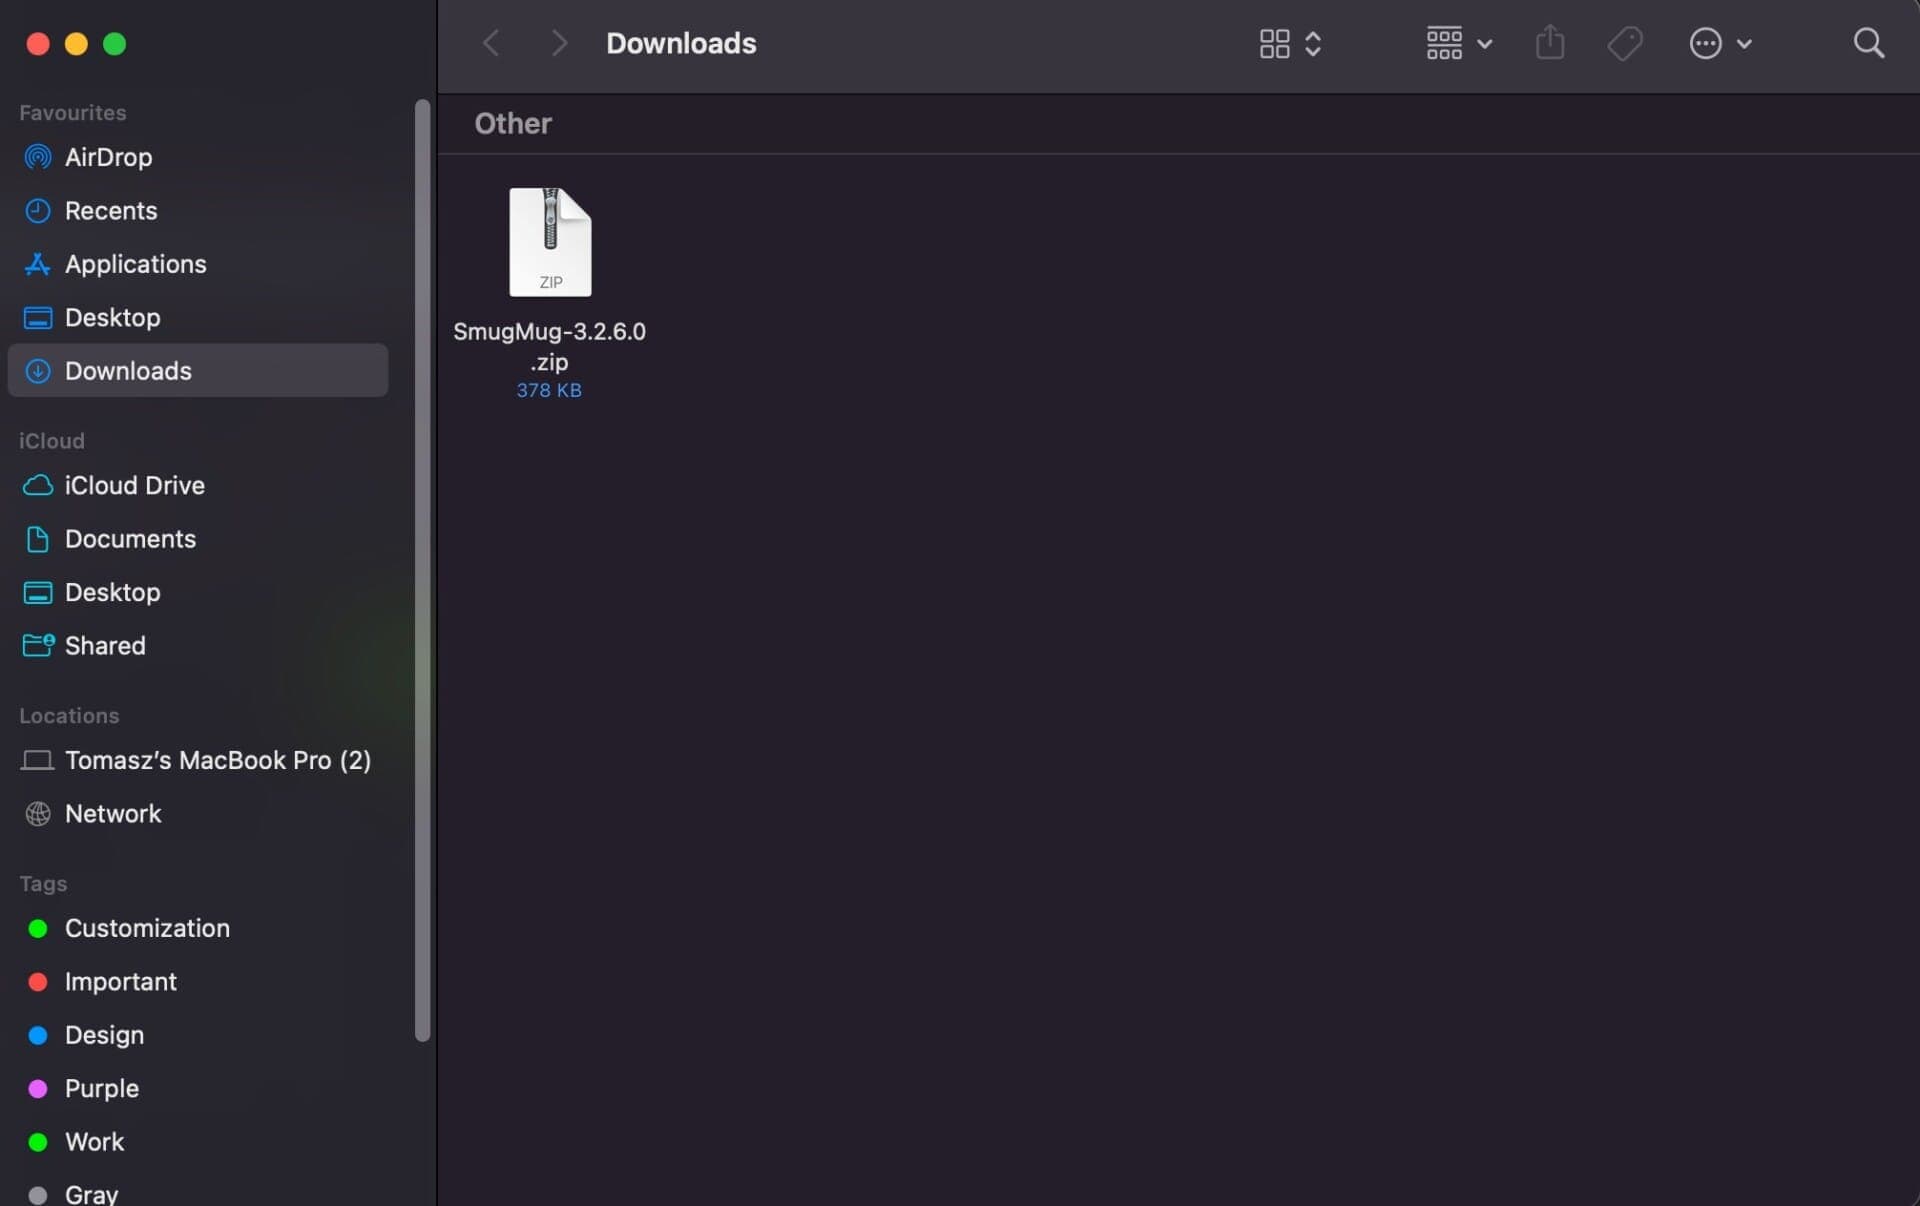Expand the view options chevron

point(1312,43)
